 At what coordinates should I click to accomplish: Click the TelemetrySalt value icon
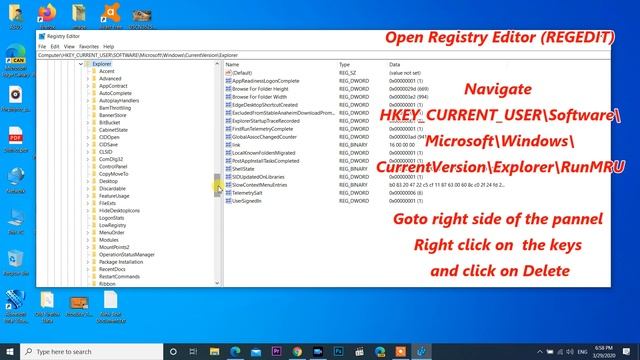(229, 193)
